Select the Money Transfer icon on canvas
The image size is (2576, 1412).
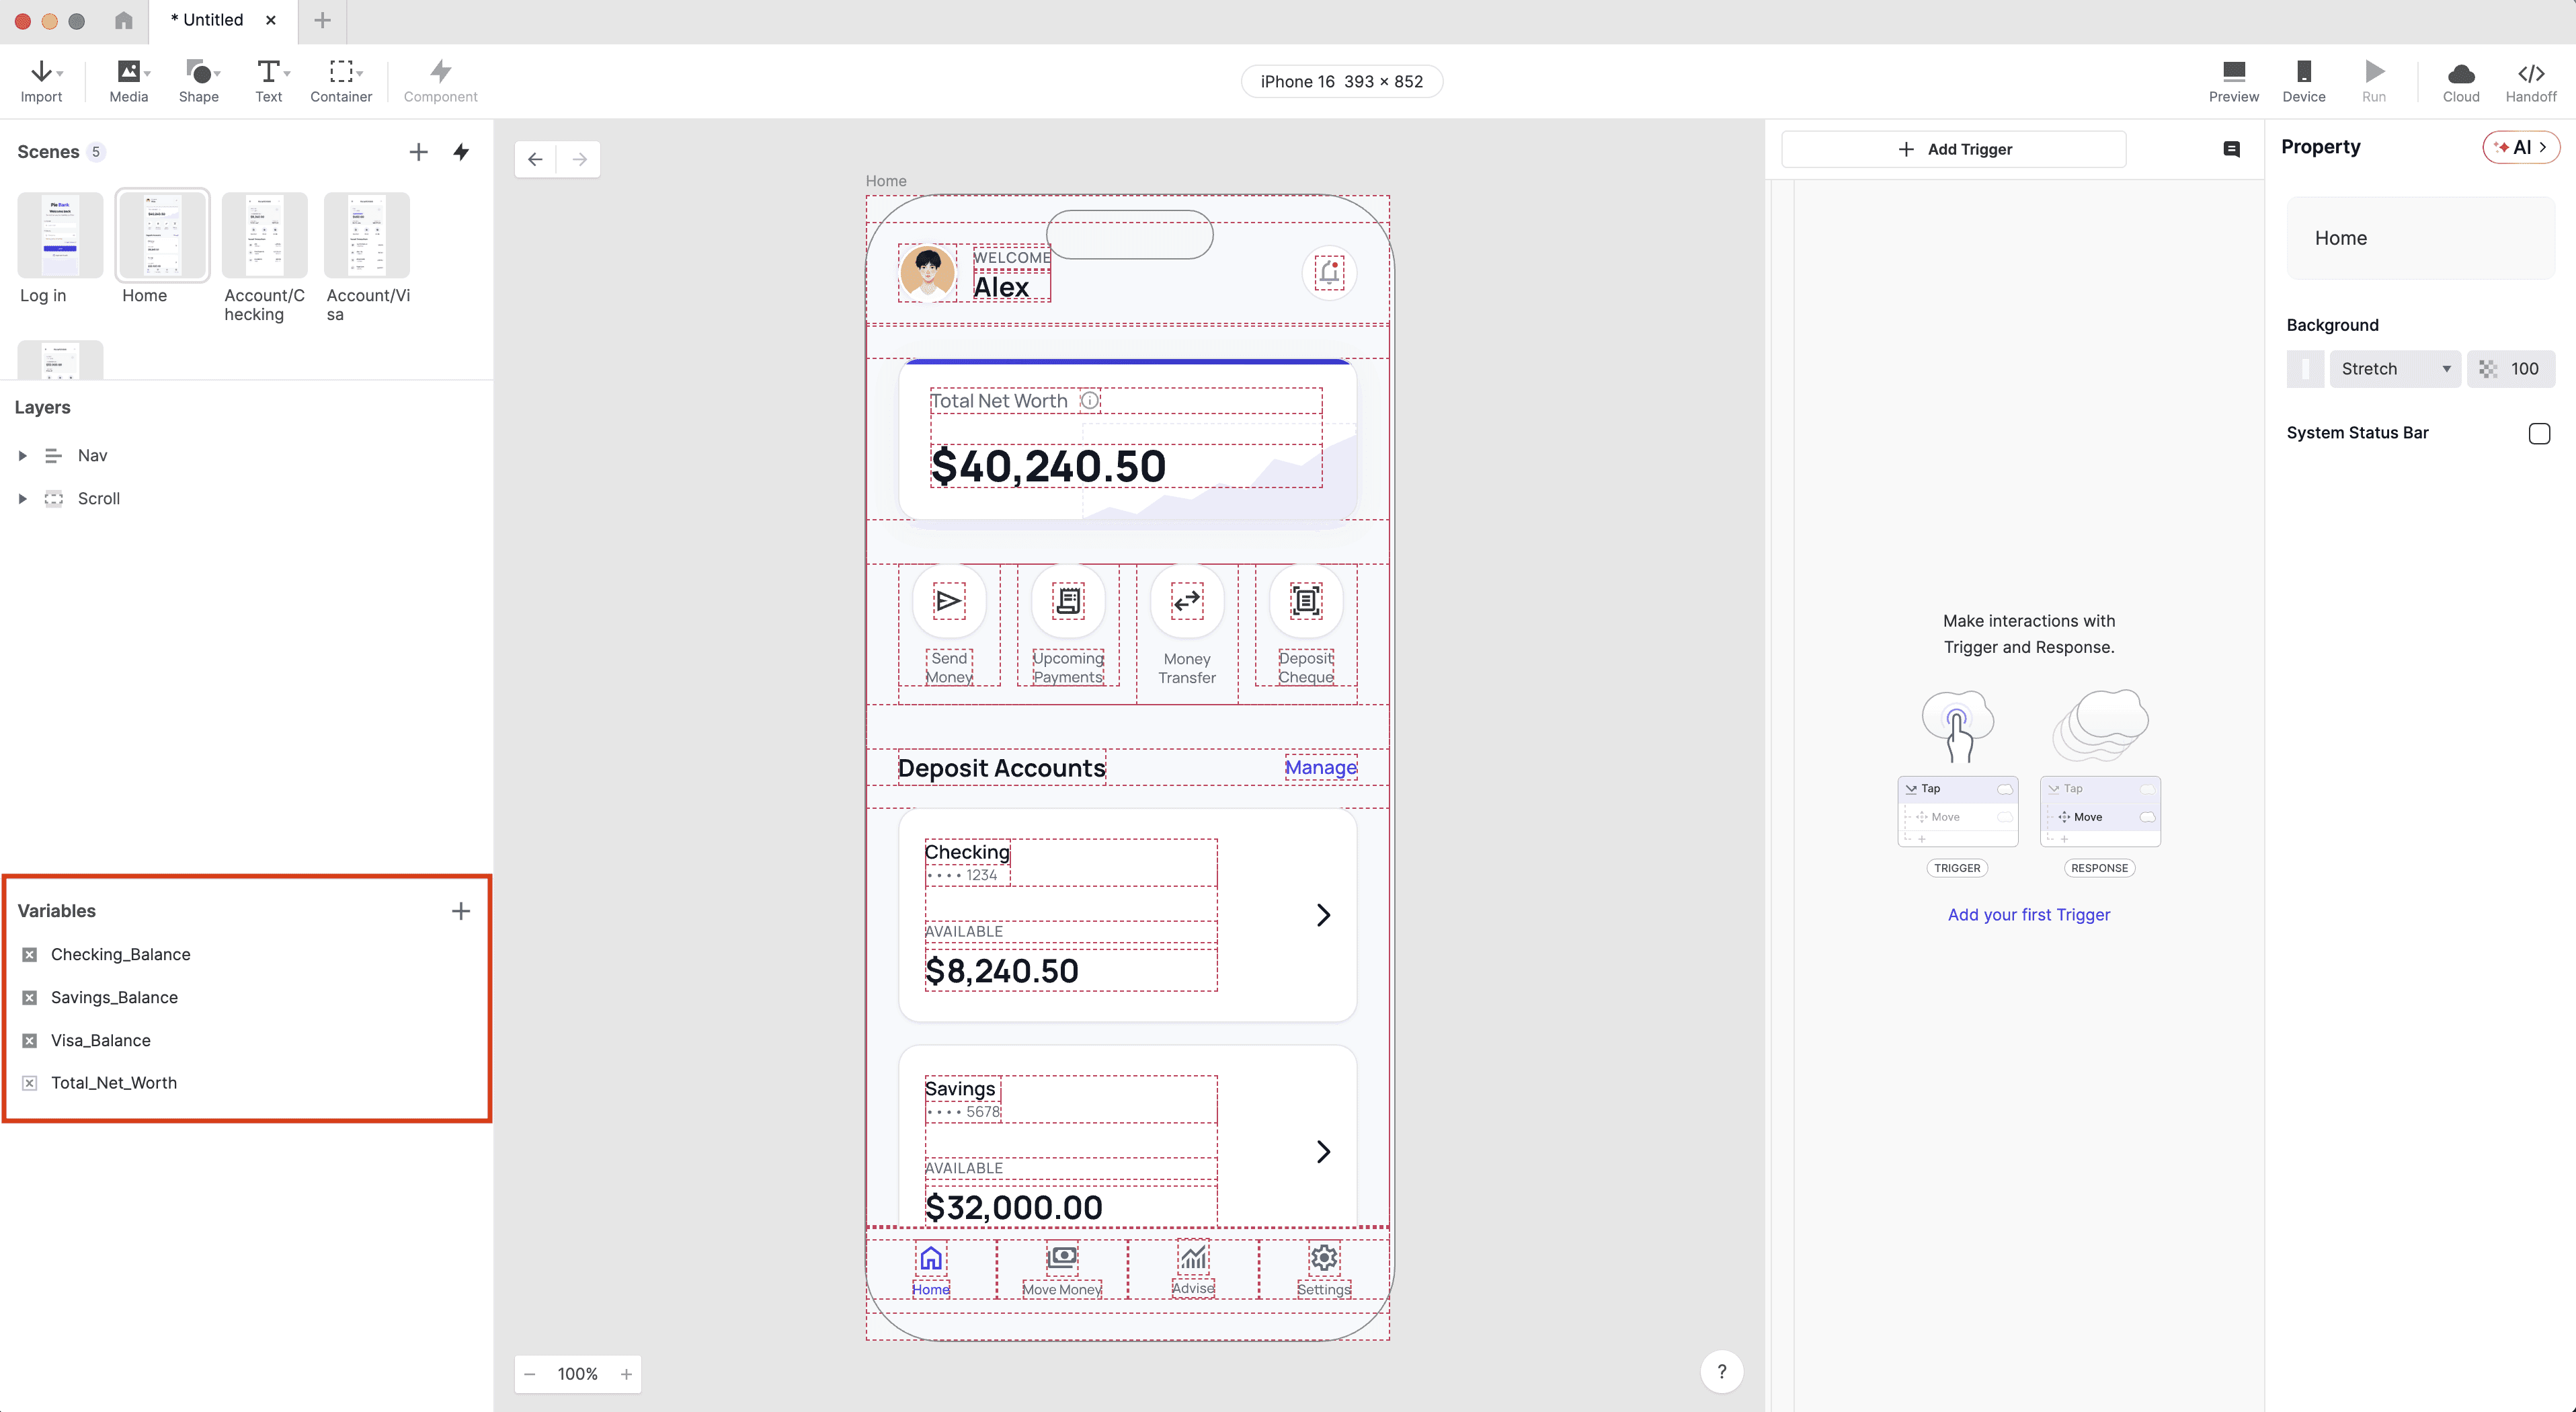pos(1187,601)
